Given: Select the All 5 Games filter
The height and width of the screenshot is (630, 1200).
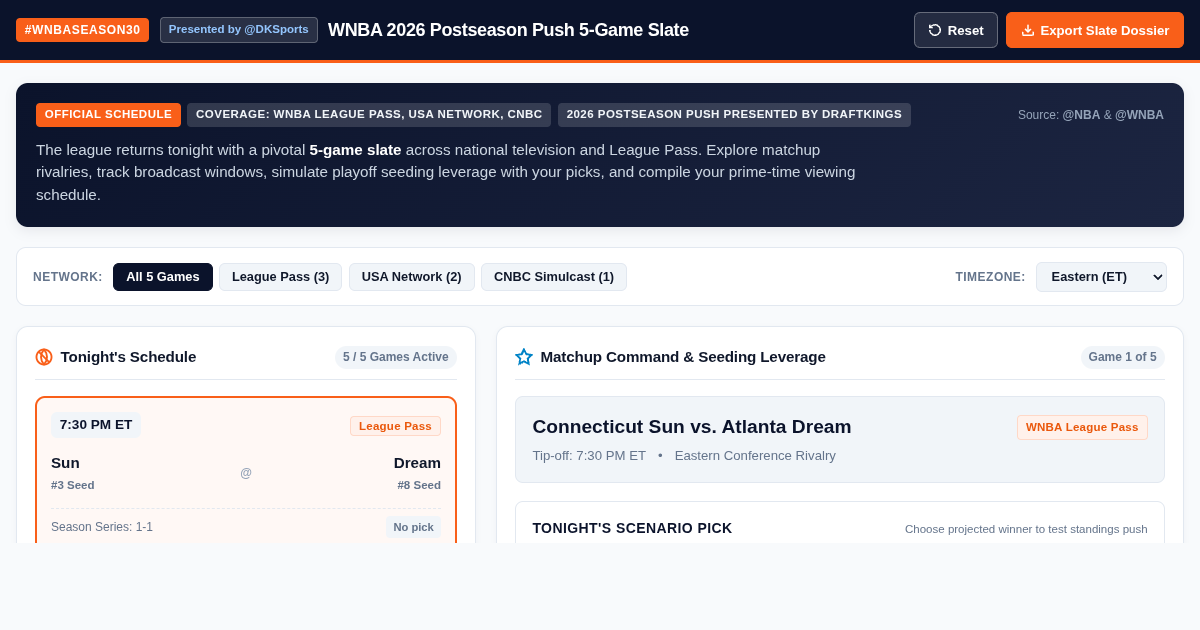Looking at the screenshot, I should 163,277.
